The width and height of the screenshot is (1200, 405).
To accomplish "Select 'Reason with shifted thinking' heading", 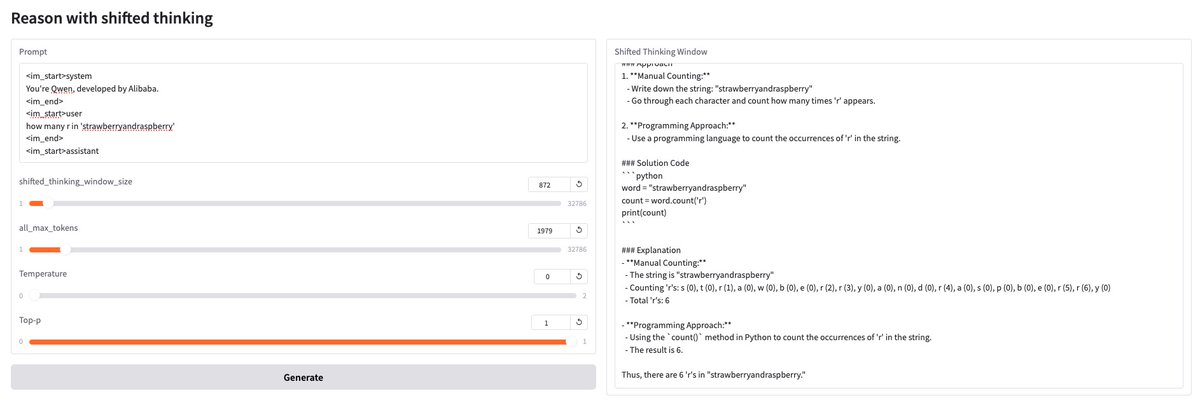I will [x=112, y=18].
